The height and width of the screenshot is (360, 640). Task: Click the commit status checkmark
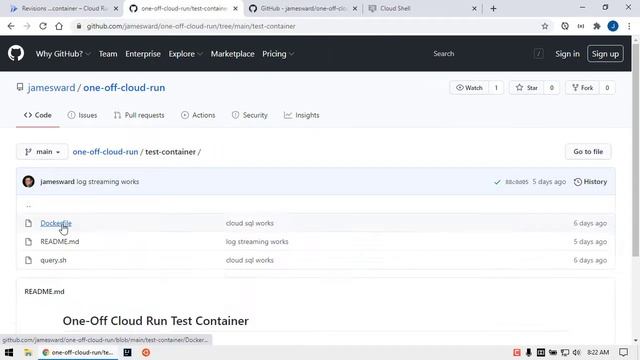point(497,182)
